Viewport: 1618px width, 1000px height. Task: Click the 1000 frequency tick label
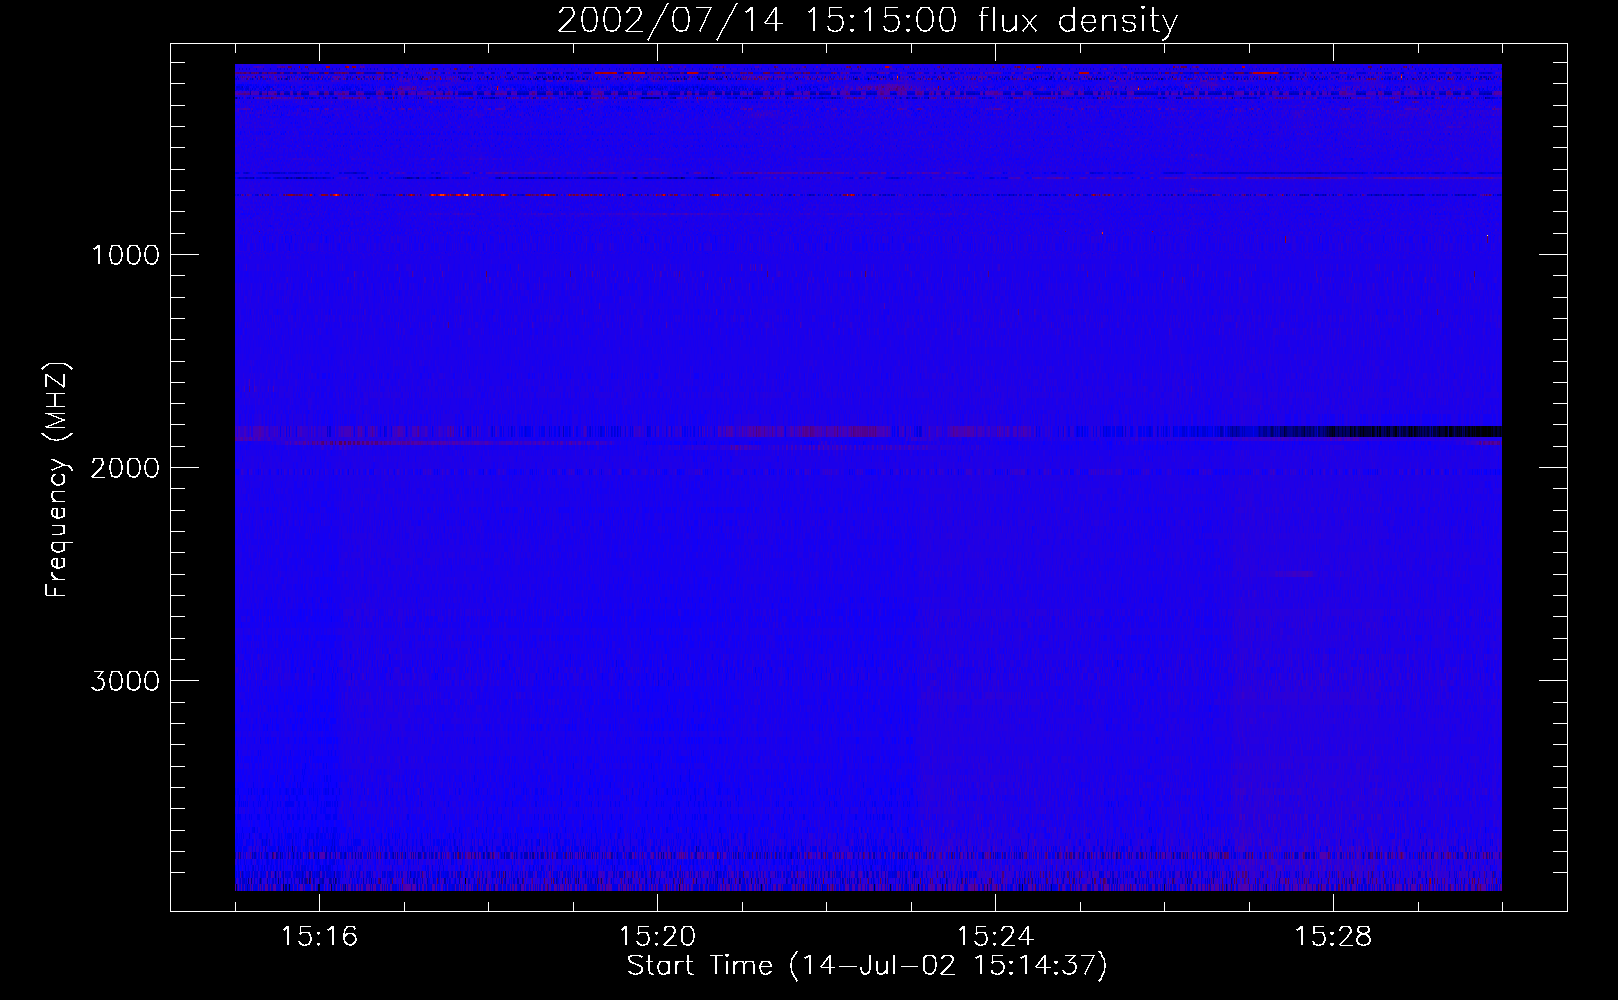coord(125,255)
